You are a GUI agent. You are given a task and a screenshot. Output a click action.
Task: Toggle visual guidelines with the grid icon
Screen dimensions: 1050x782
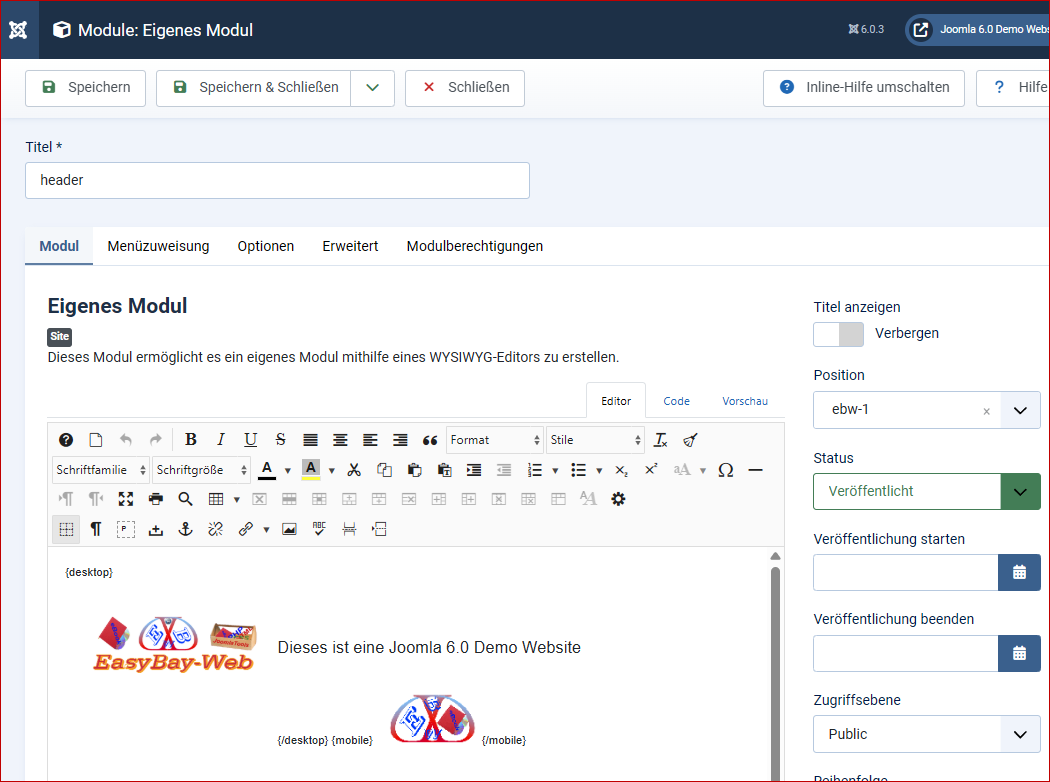pyautogui.click(x=65, y=529)
